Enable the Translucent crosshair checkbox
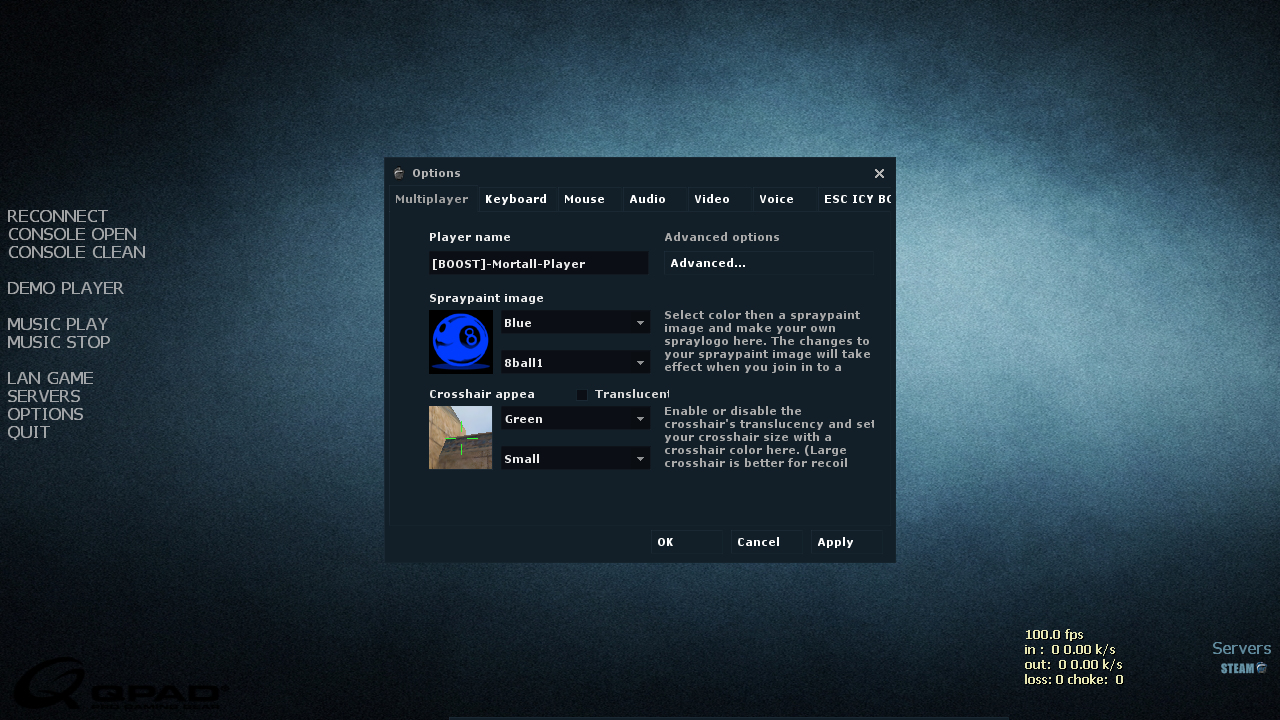1280x720 pixels. click(x=582, y=395)
